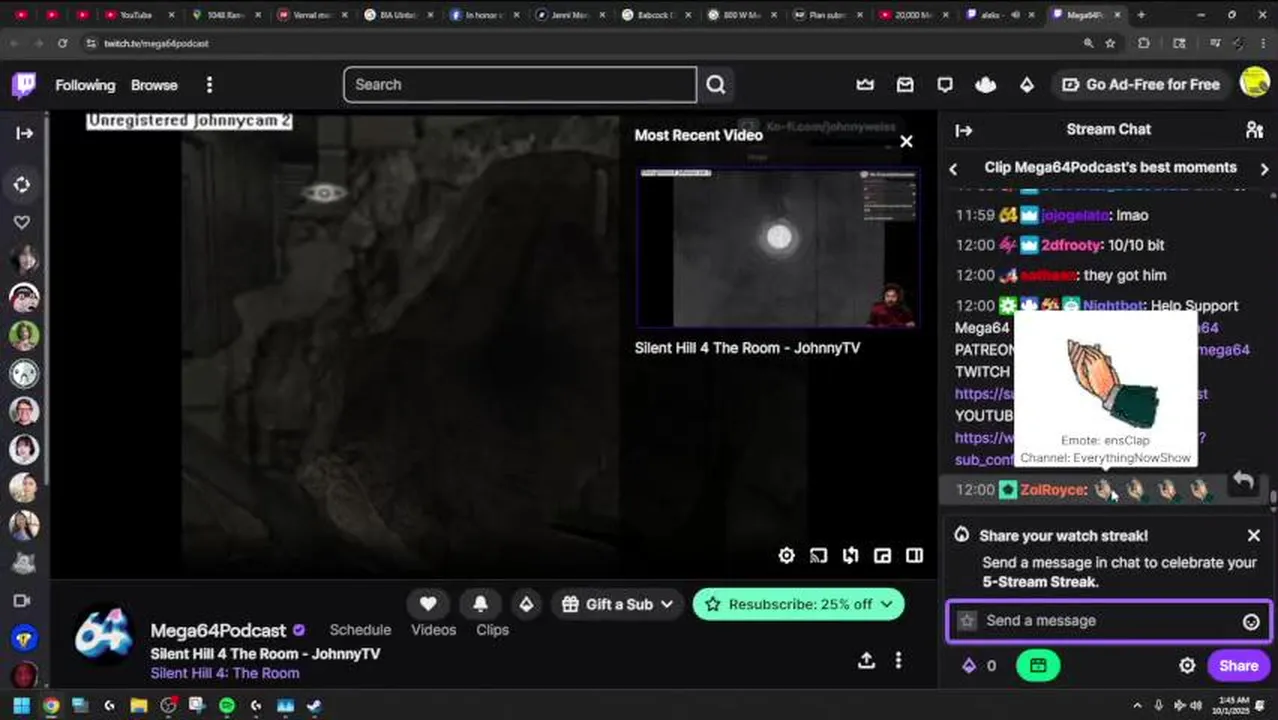Click the purple Share button
1278x720 pixels.
click(1238, 666)
